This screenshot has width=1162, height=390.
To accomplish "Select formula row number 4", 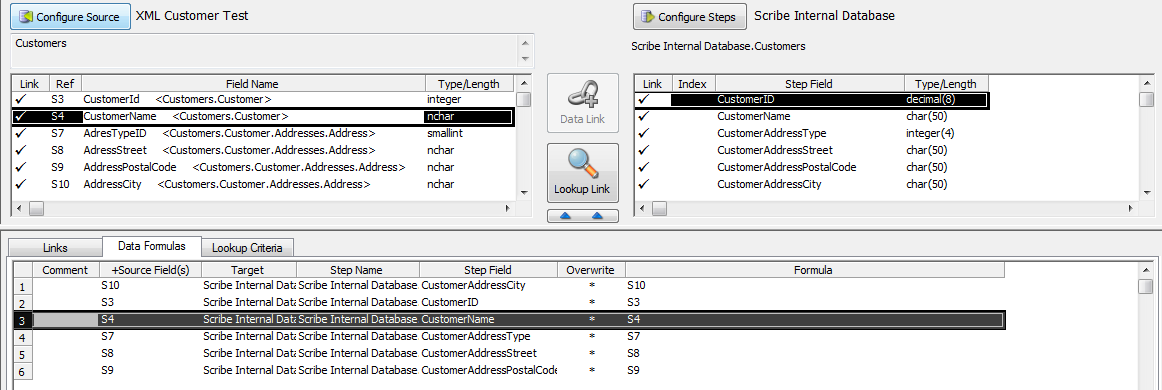I will [x=23, y=337].
